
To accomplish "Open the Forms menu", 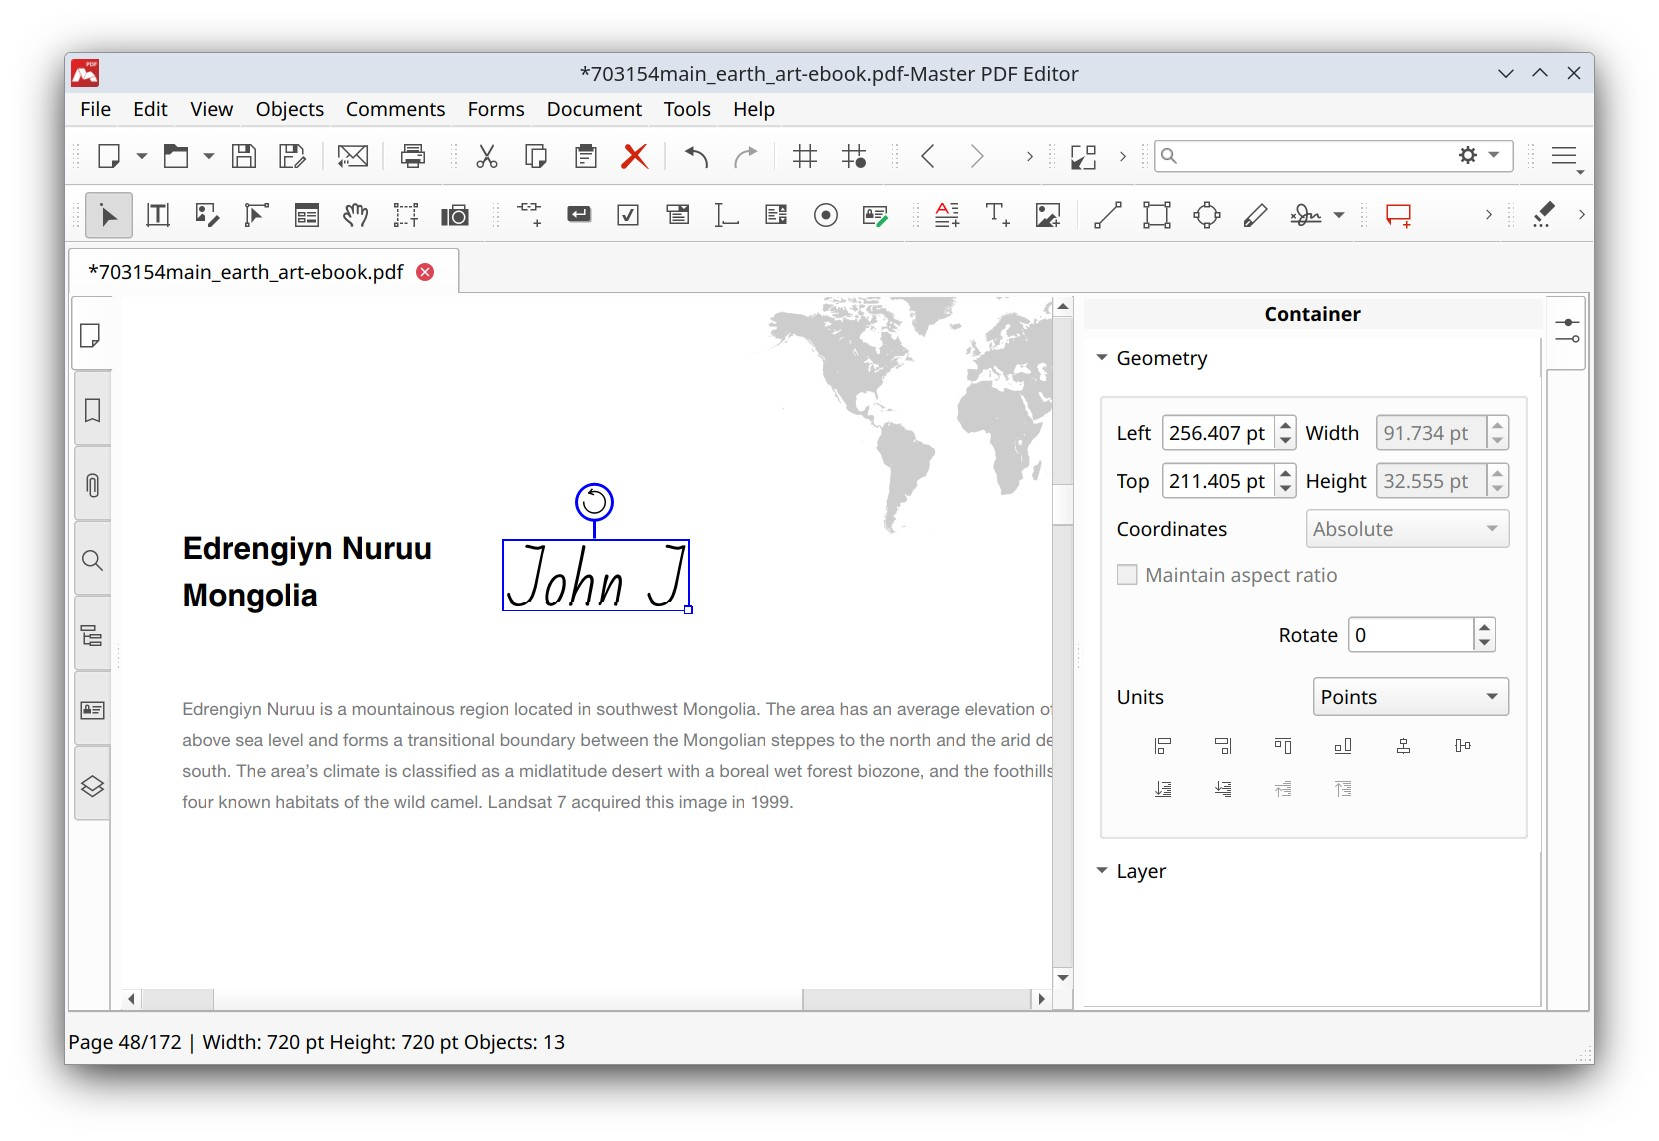I will (x=496, y=109).
